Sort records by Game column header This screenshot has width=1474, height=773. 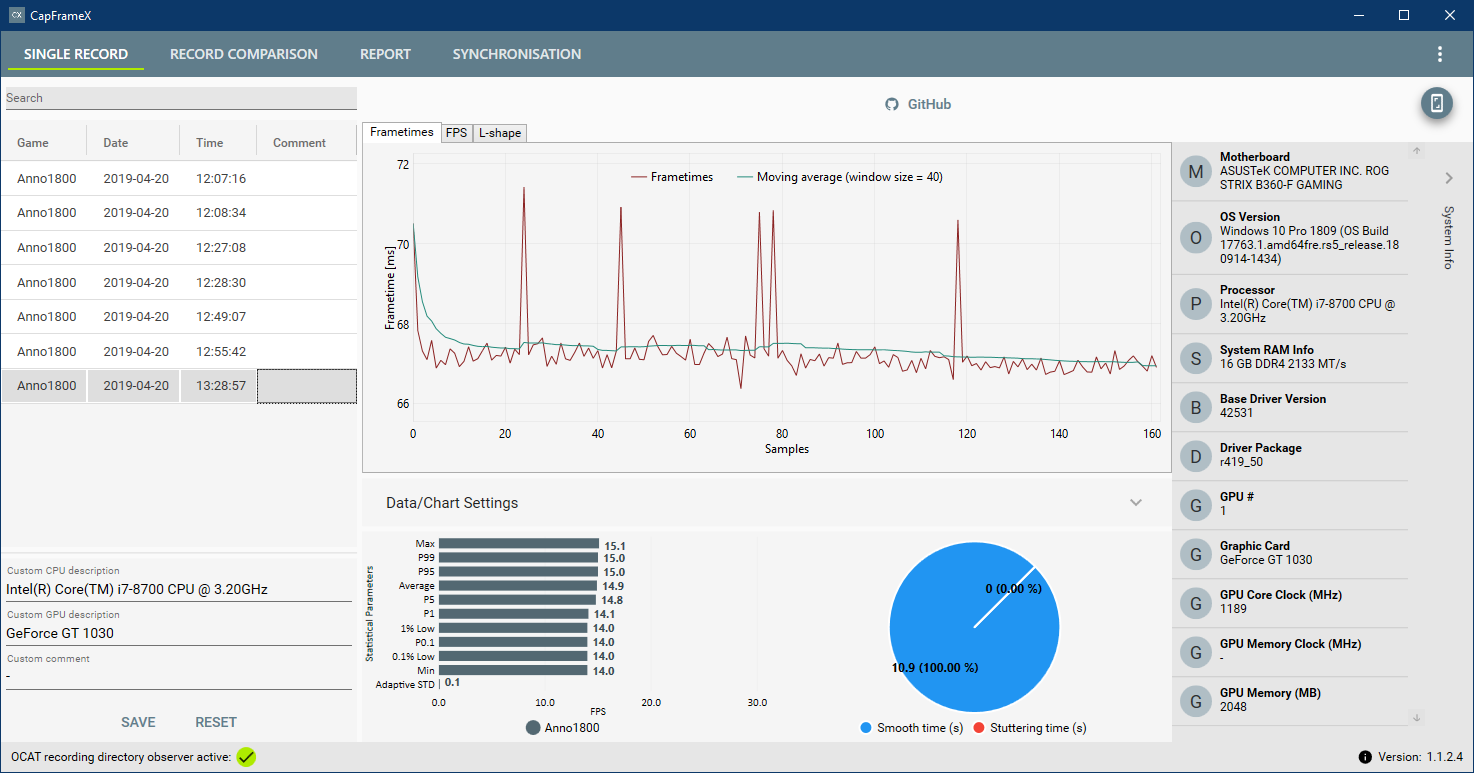(33, 143)
